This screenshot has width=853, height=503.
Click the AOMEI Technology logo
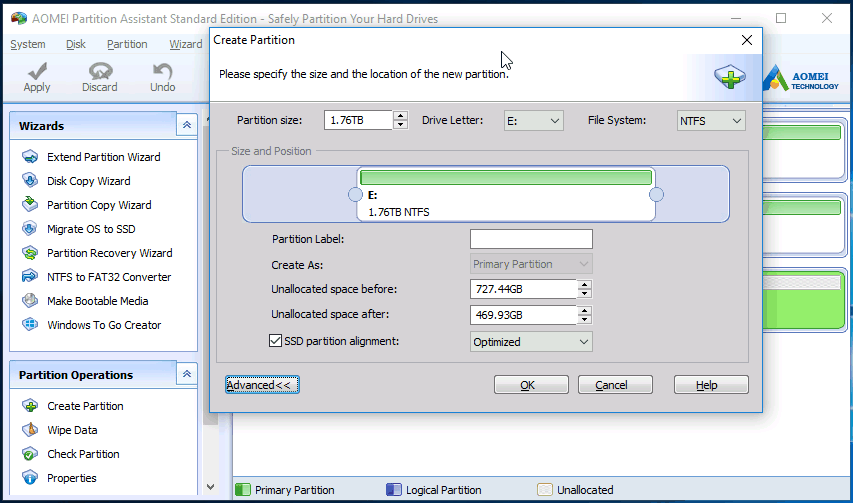800,79
